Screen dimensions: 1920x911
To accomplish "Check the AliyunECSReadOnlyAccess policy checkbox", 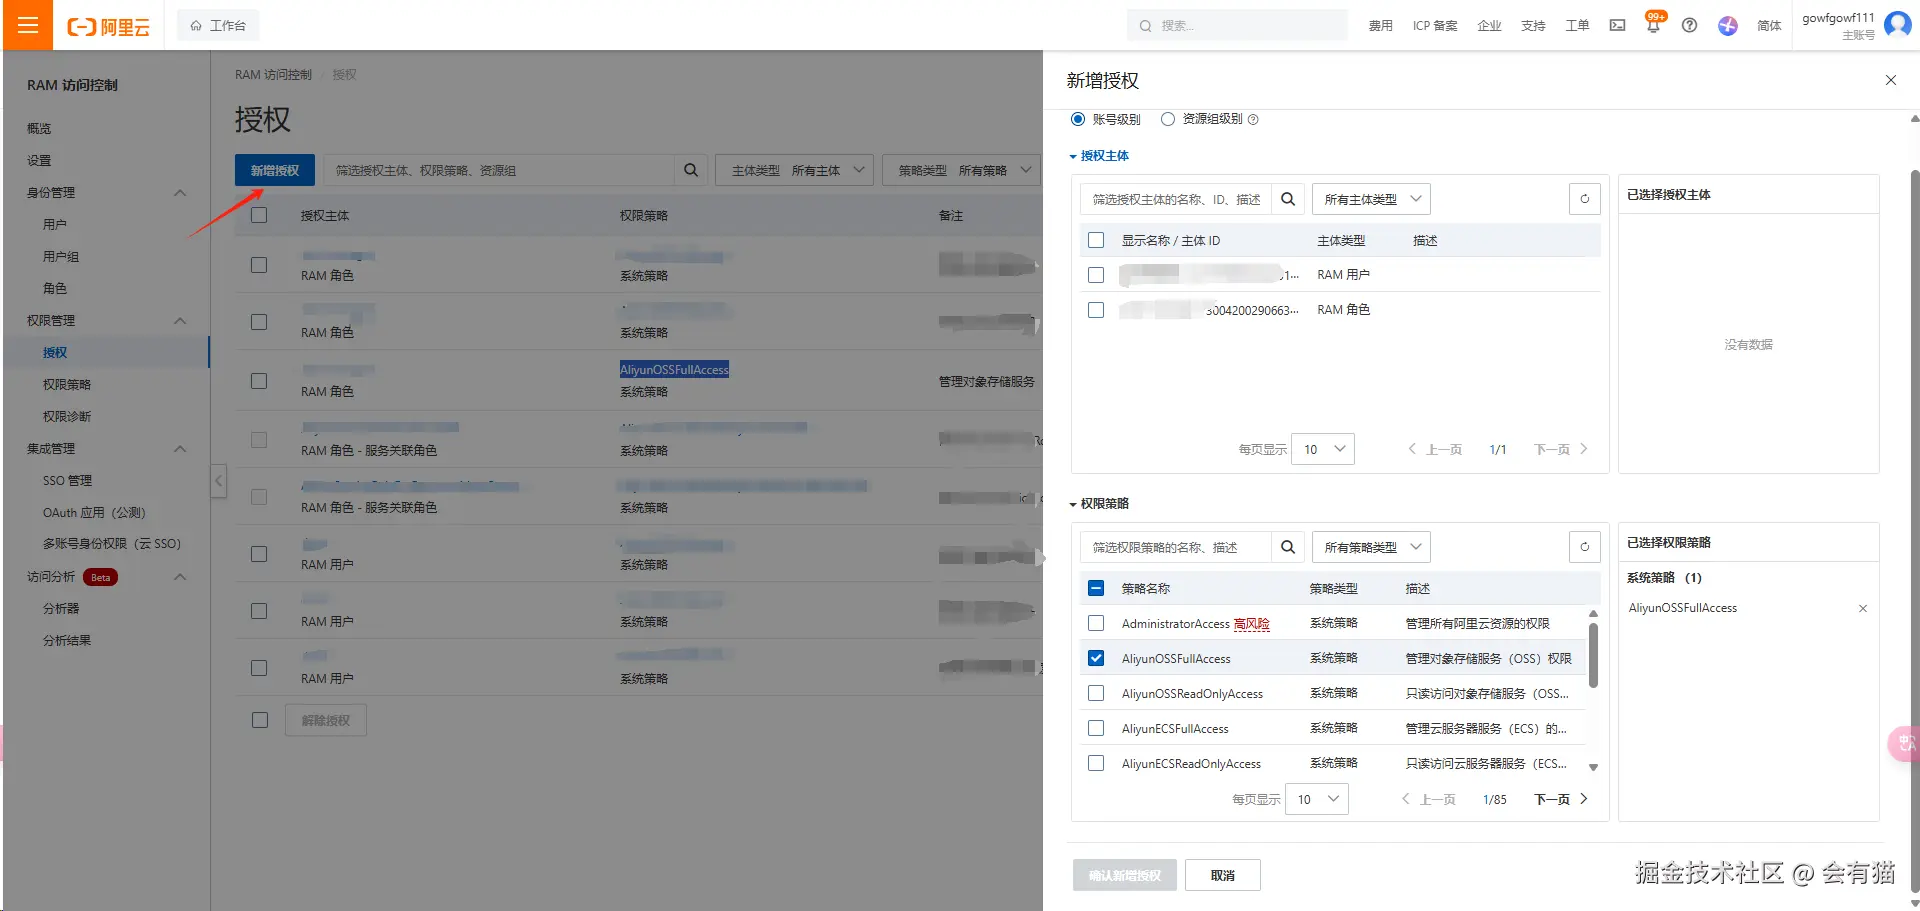I will [1096, 763].
